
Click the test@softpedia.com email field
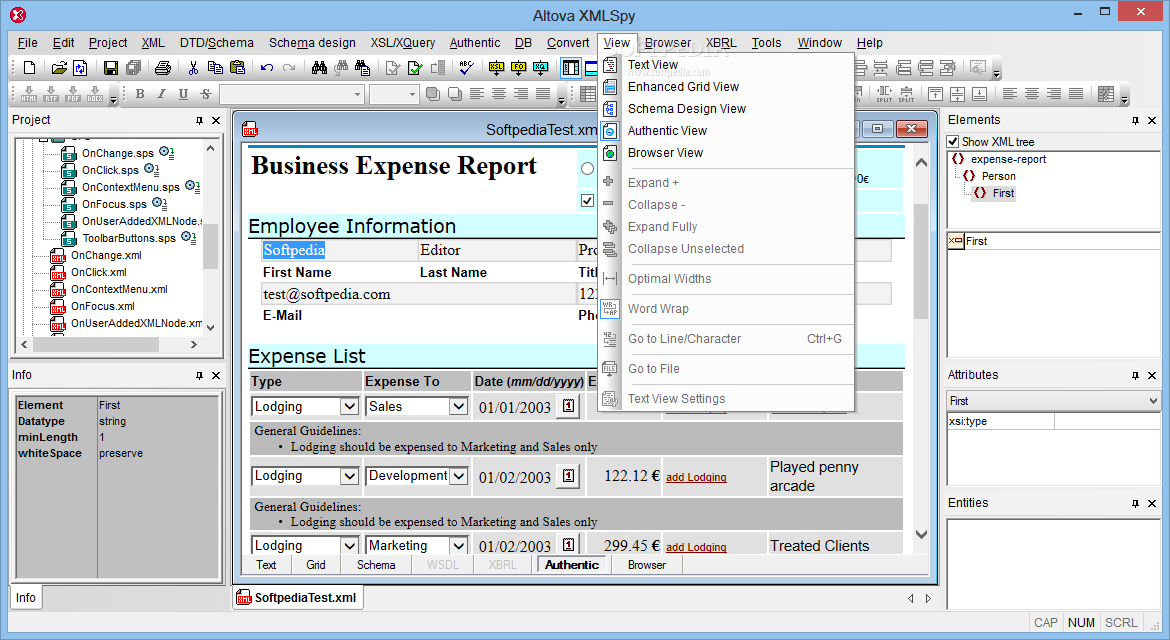pos(418,294)
